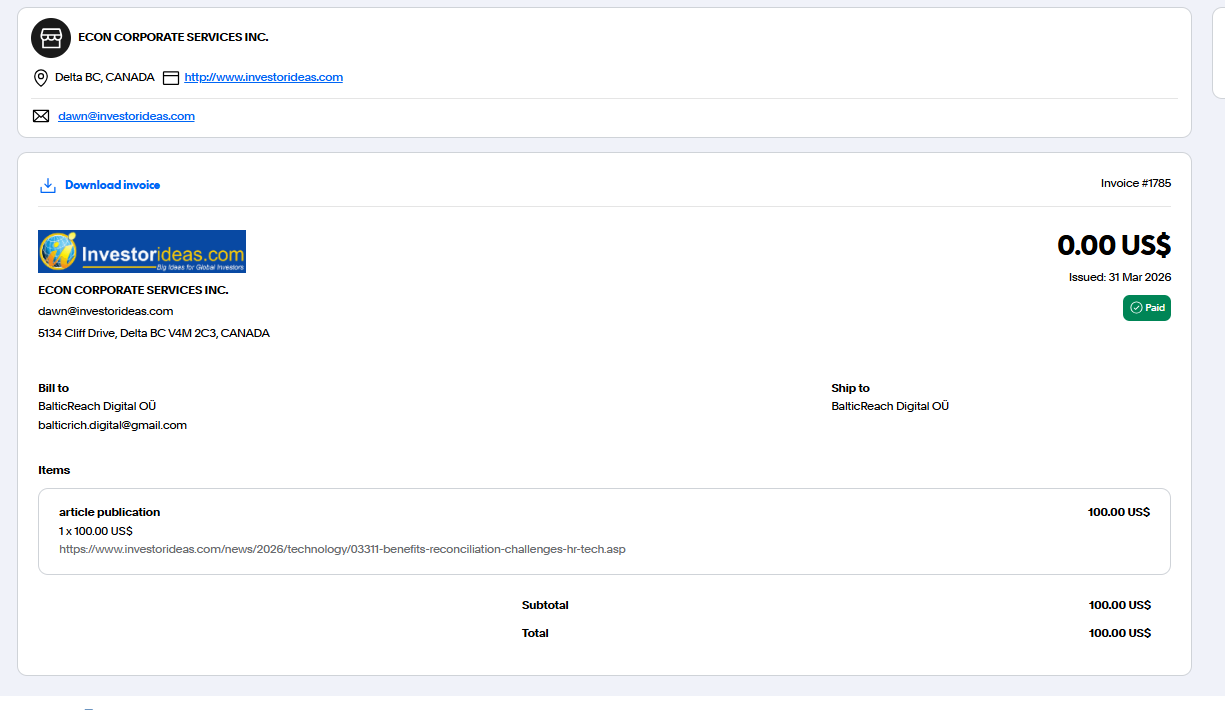Click the envelope icon next to the email address

pyautogui.click(x=41, y=116)
